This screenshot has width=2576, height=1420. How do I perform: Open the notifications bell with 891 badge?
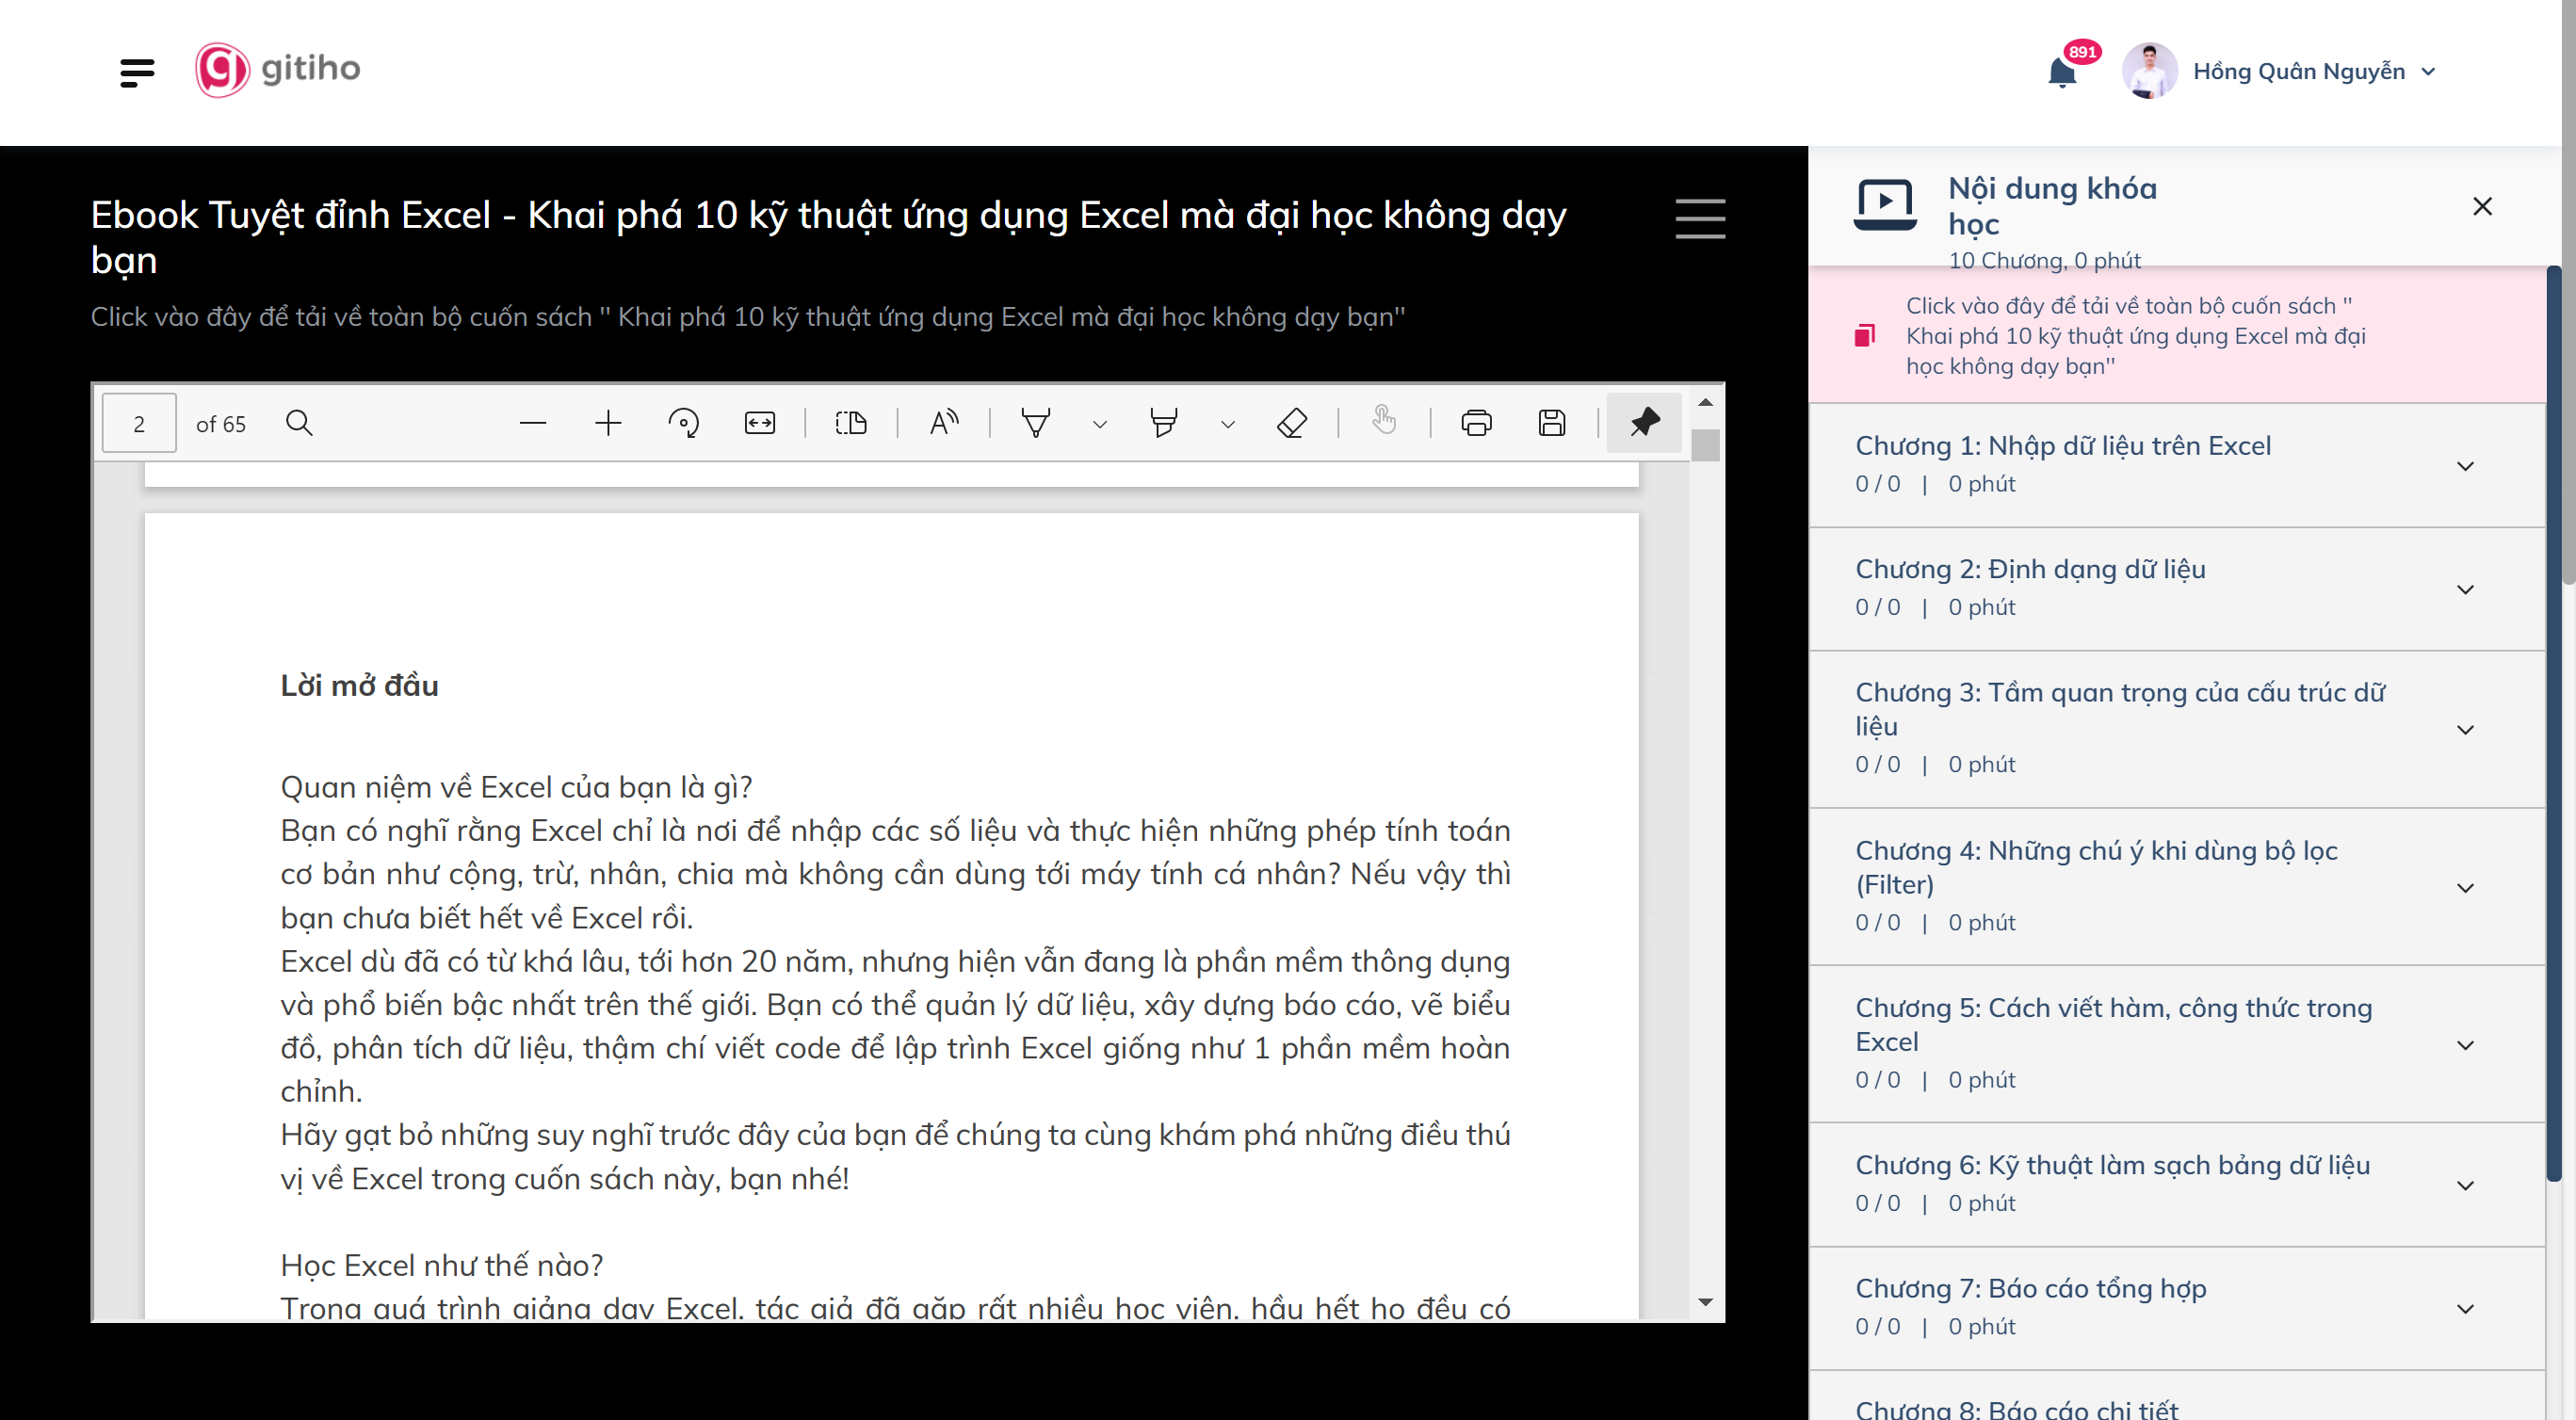(2062, 72)
